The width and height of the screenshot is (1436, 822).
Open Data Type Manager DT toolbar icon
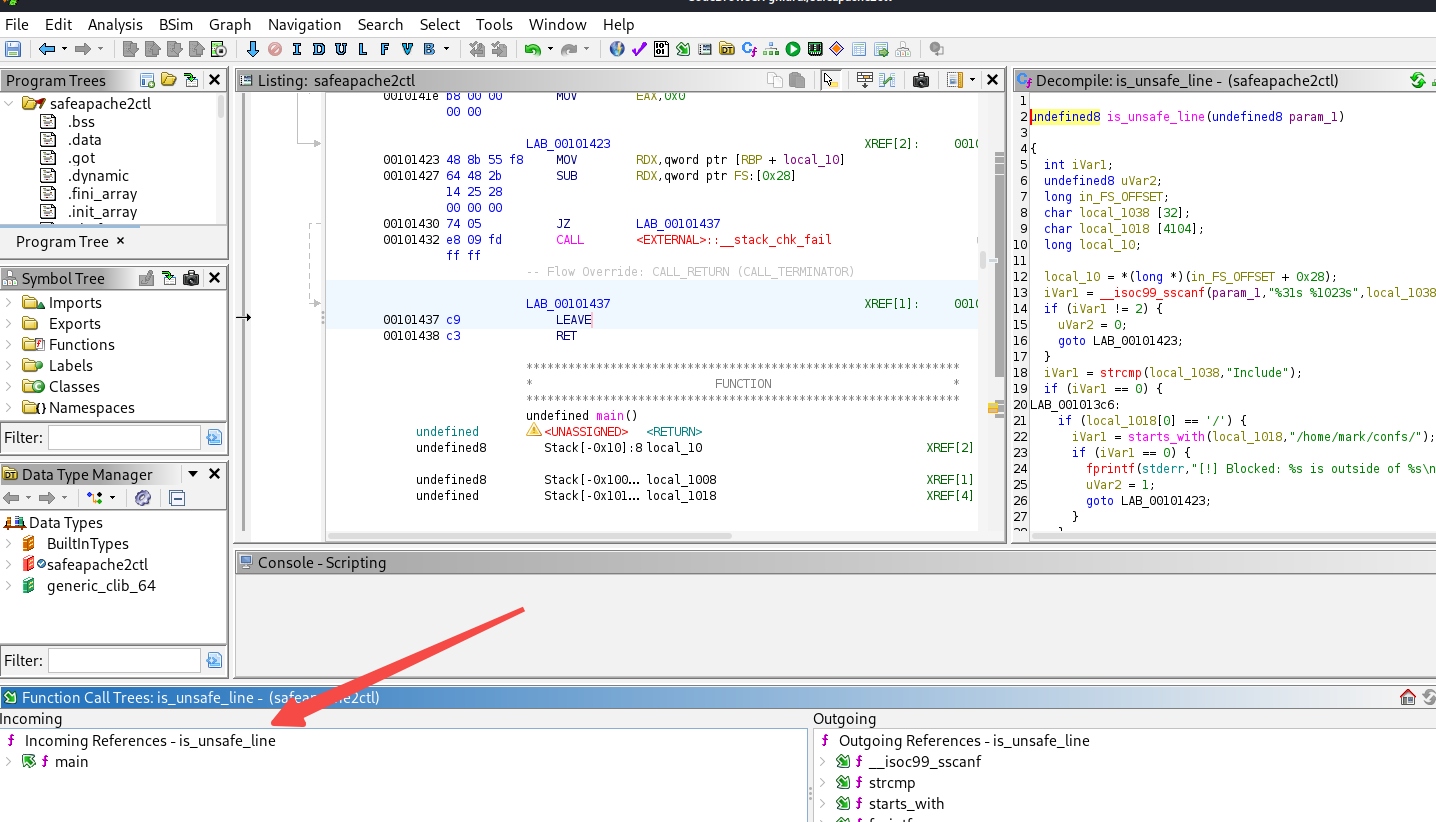tap(727, 49)
